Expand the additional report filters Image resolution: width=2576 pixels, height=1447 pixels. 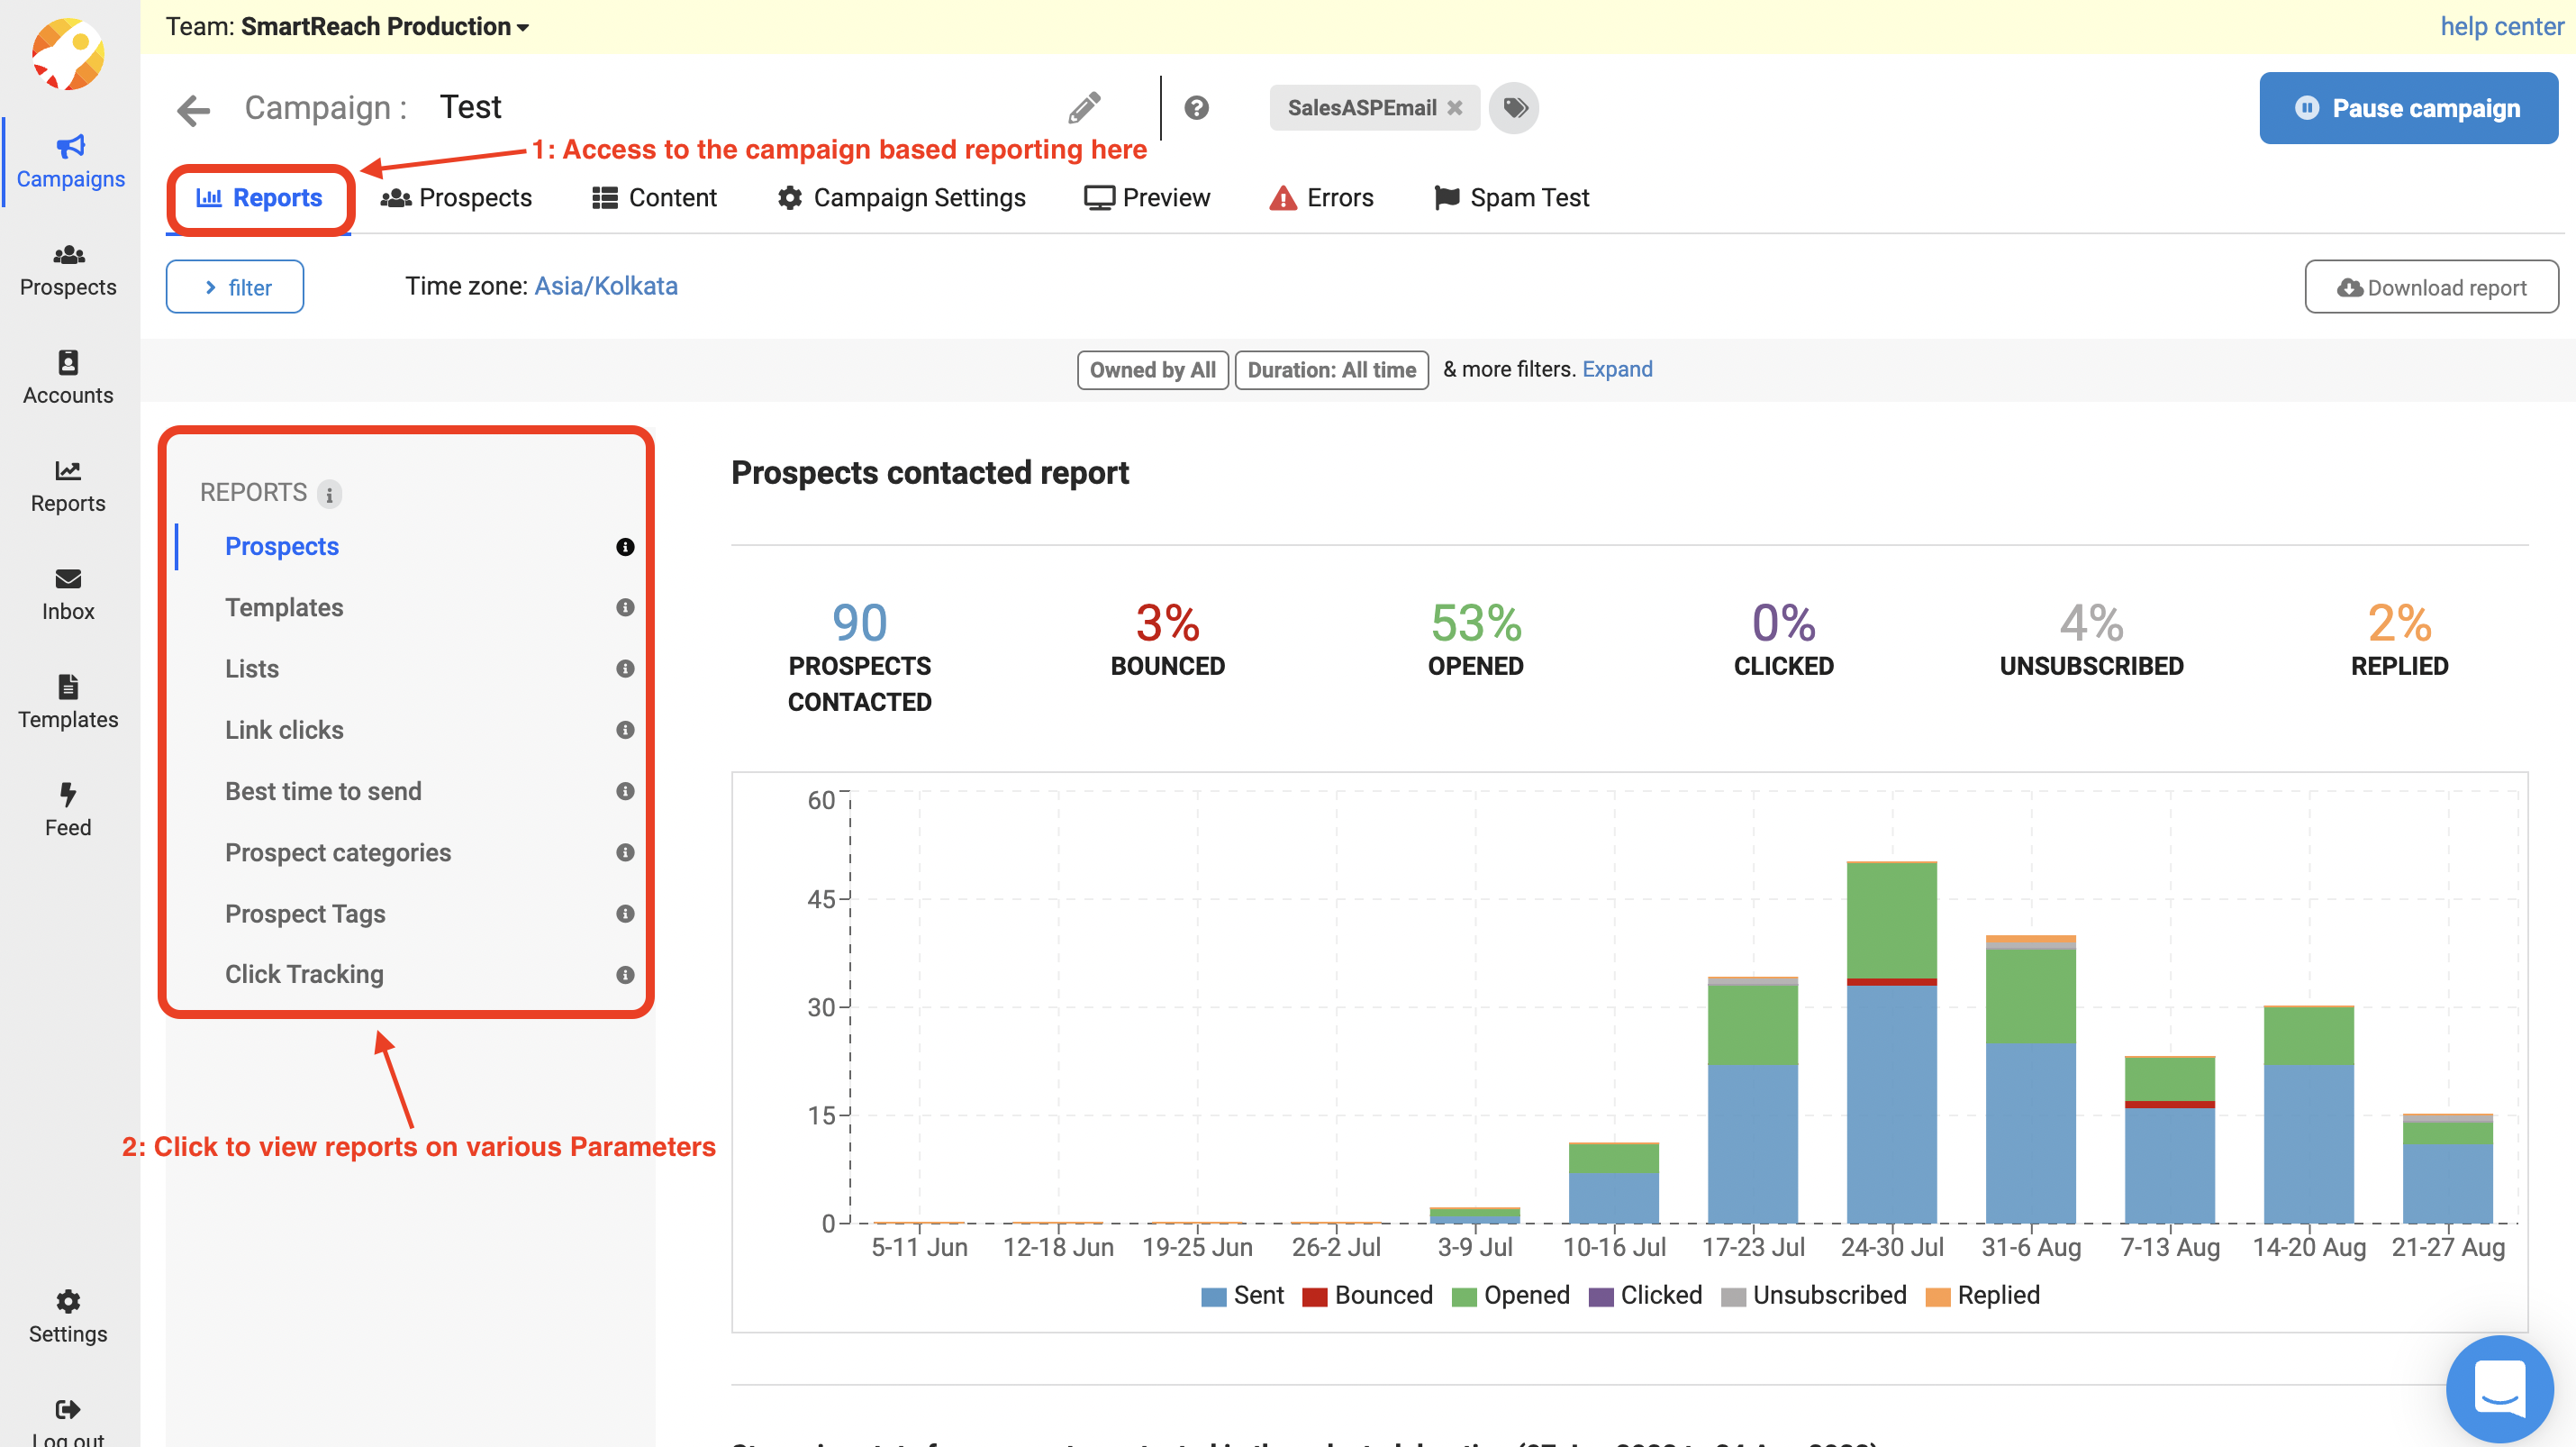pos(1616,369)
